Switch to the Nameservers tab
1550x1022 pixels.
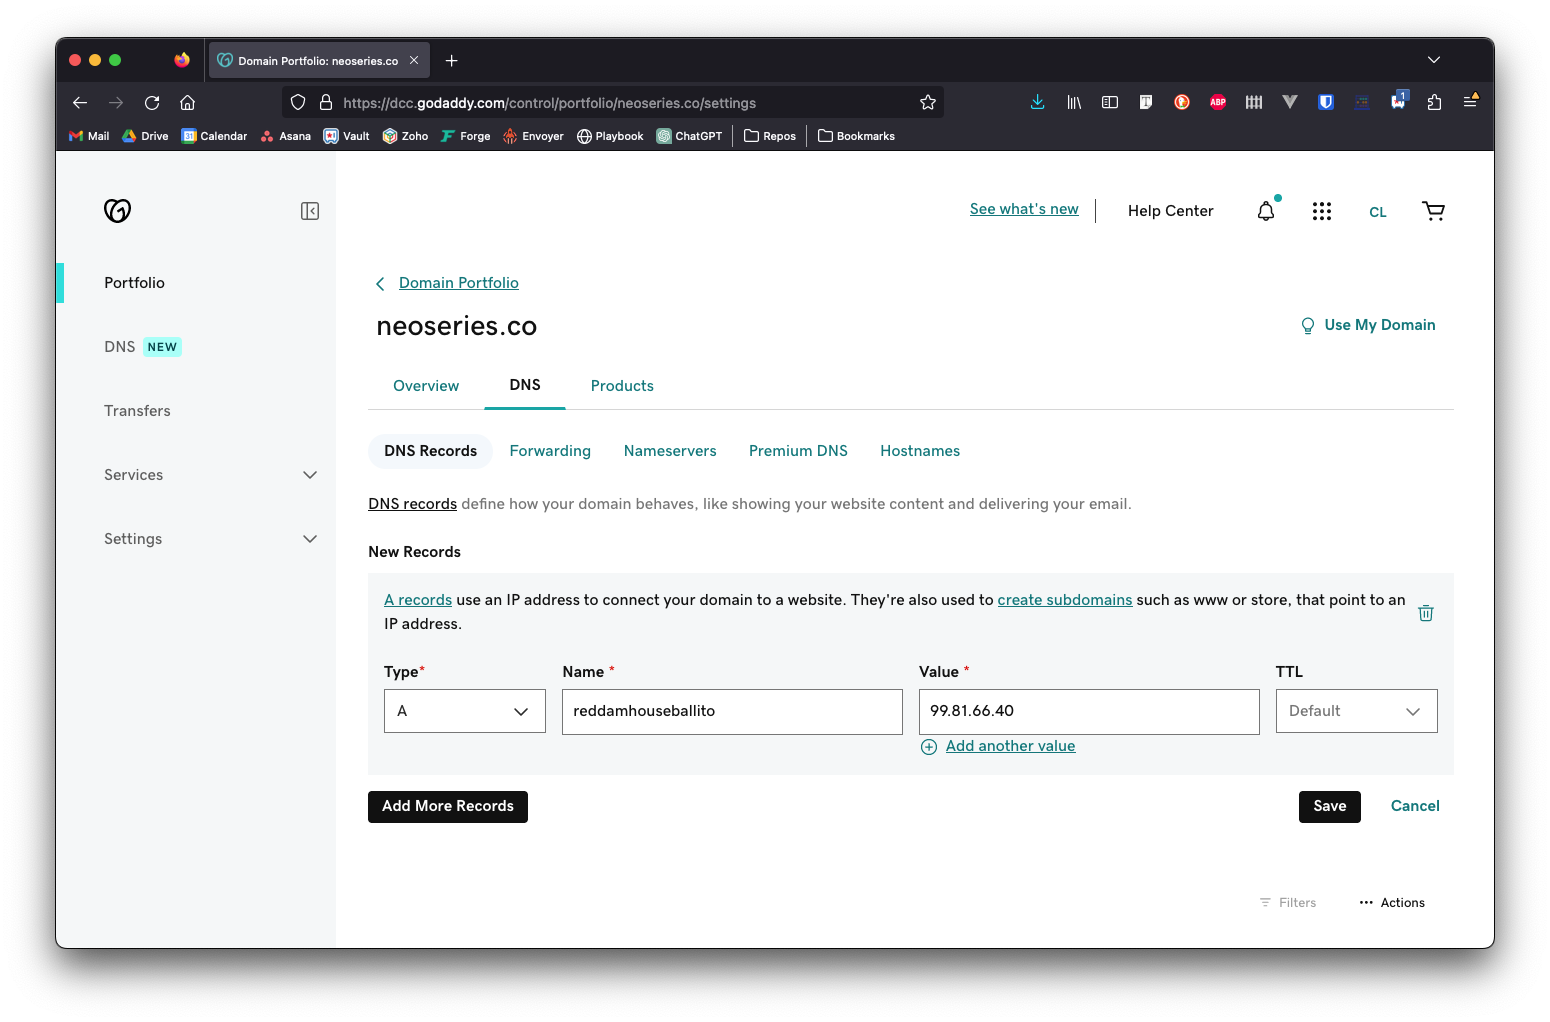(x=670, y=451)
